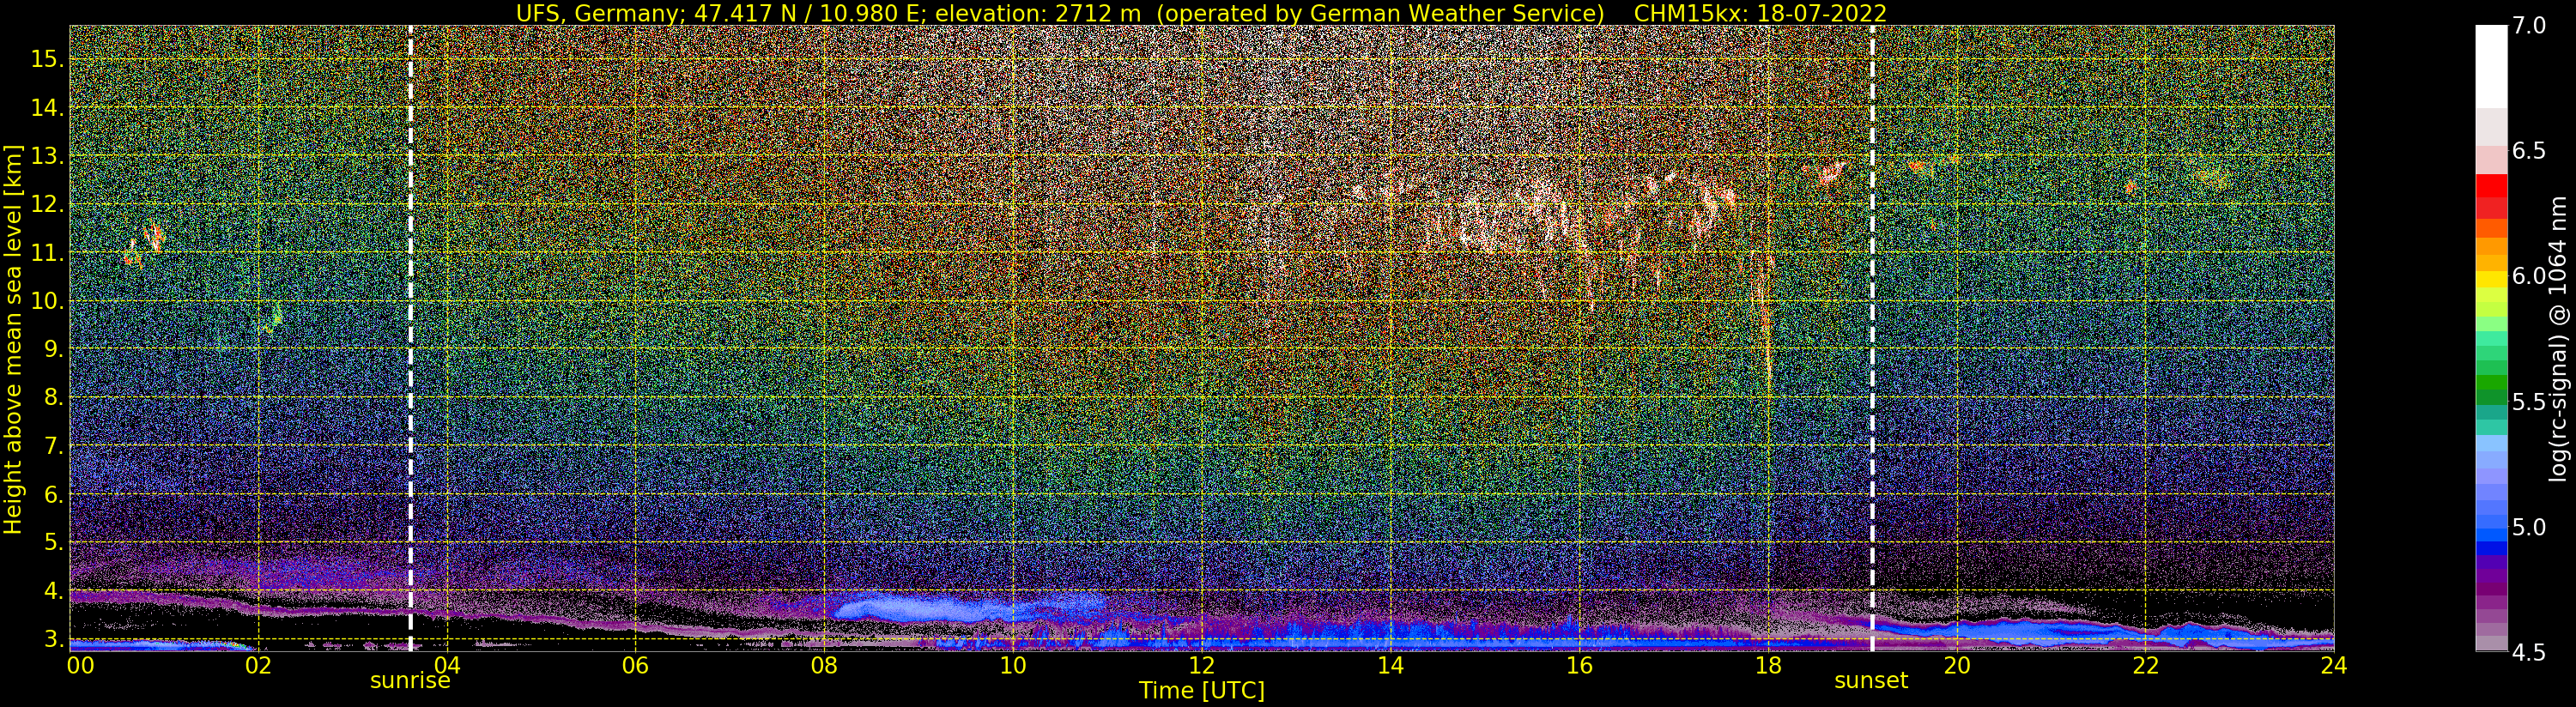
Task: Click the "Height above mean sea level [km]" label
Action: [13, 338]
